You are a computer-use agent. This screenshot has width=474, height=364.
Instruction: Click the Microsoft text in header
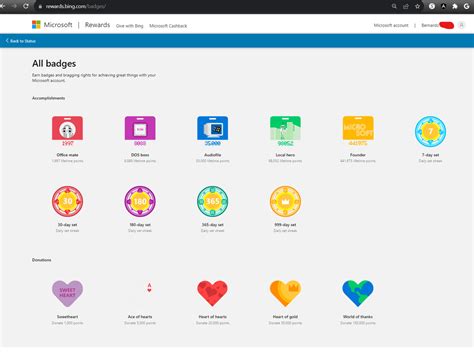(x=58, y=25)
